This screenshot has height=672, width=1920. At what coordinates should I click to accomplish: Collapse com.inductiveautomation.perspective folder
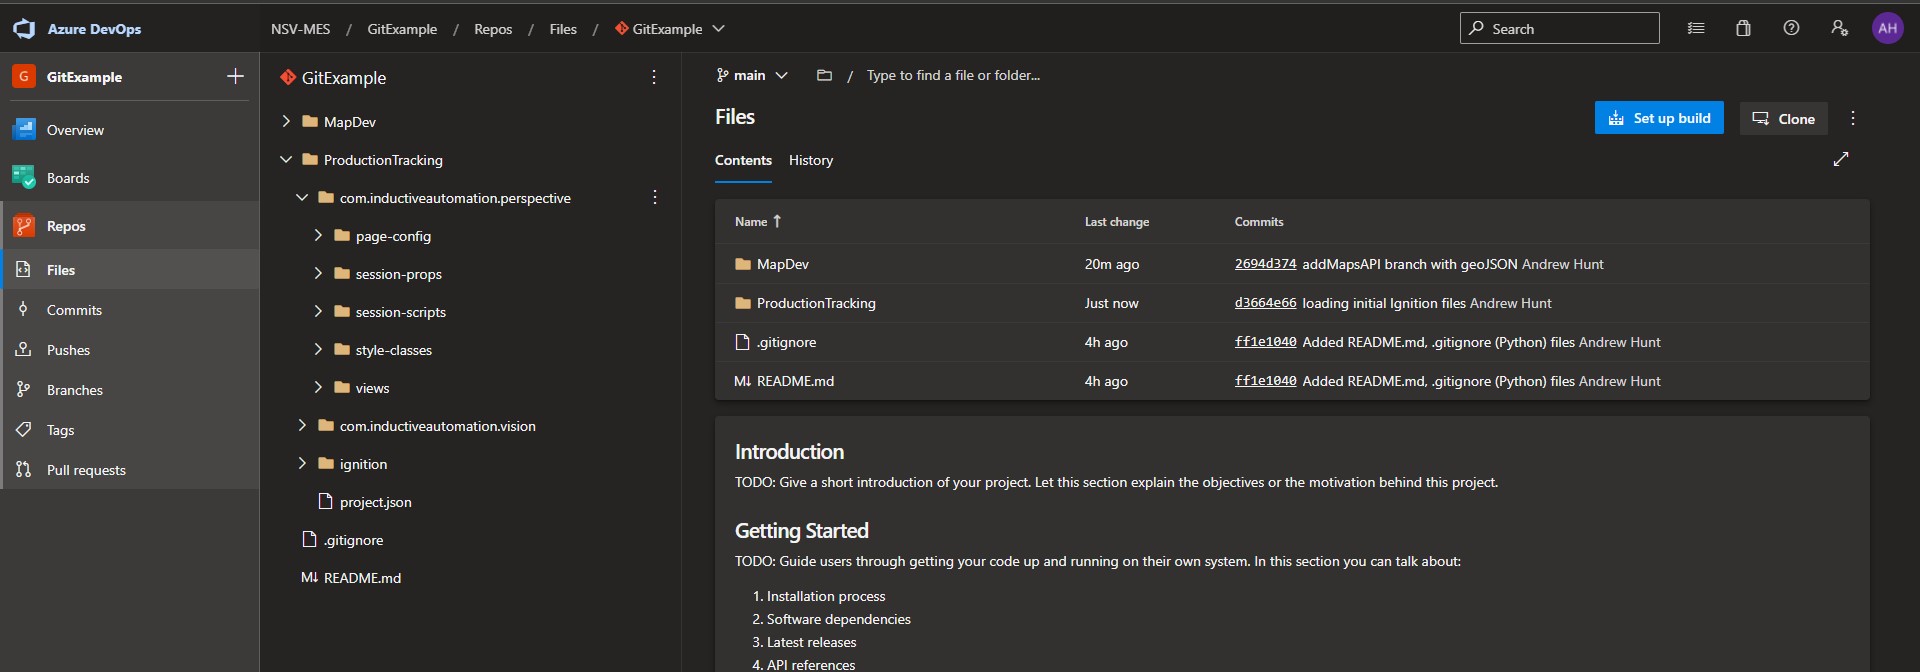[x=302, y=197]
